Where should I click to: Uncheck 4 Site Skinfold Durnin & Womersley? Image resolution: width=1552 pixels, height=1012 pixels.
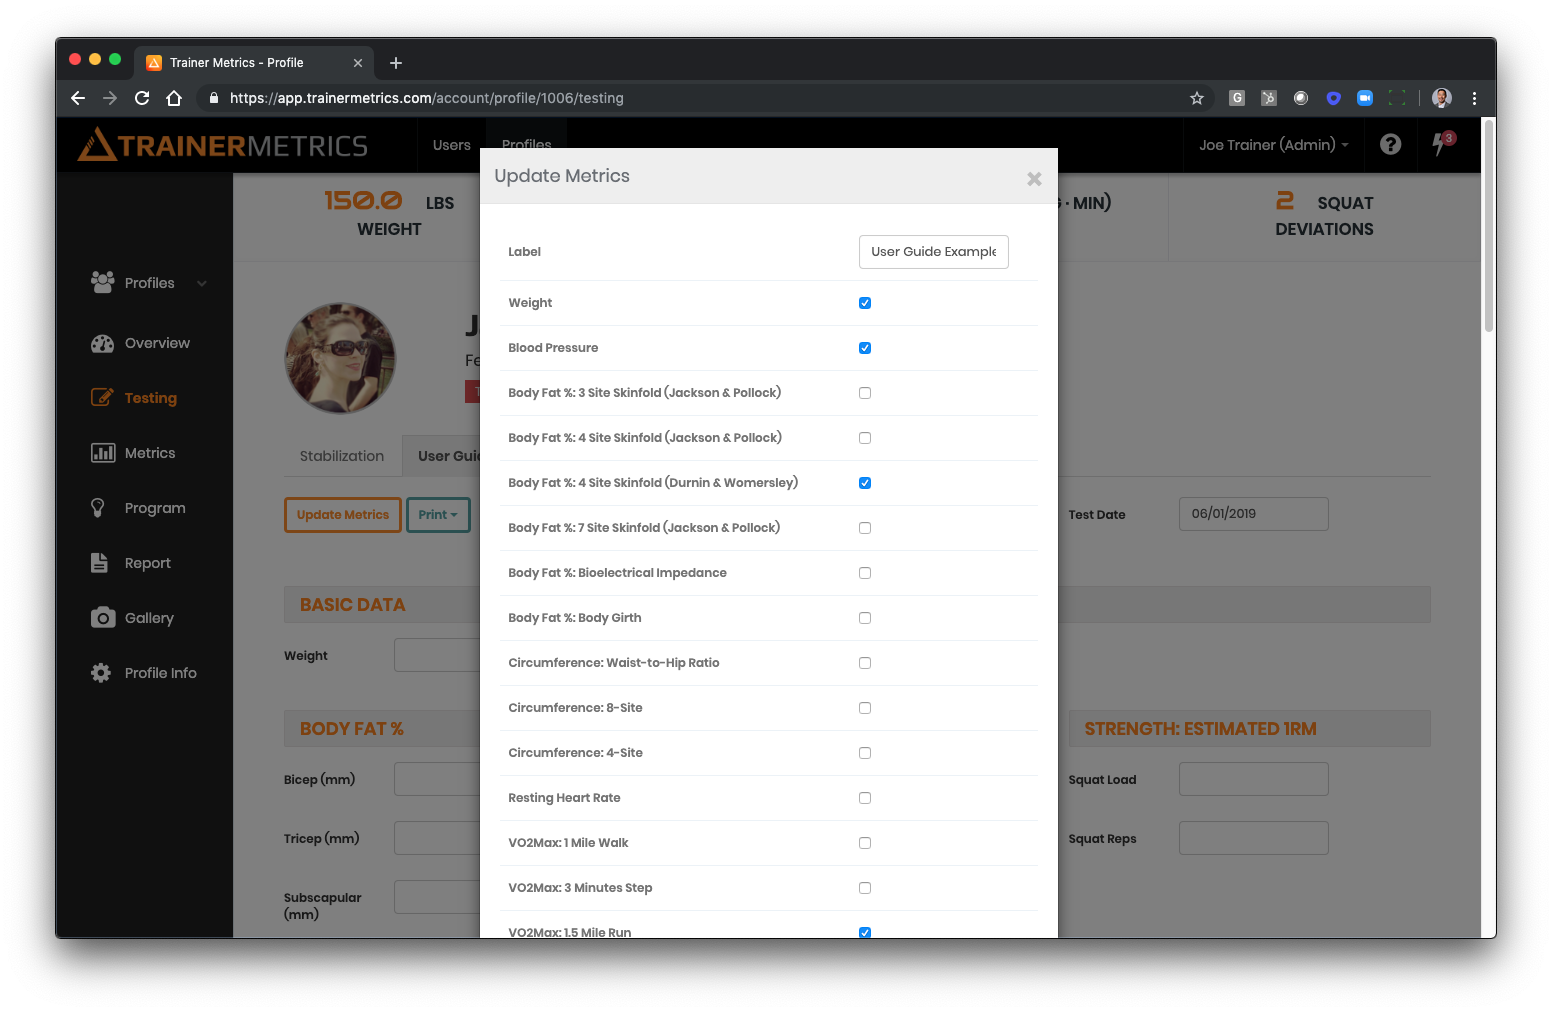pyautogui.click(x=865, y=483)
